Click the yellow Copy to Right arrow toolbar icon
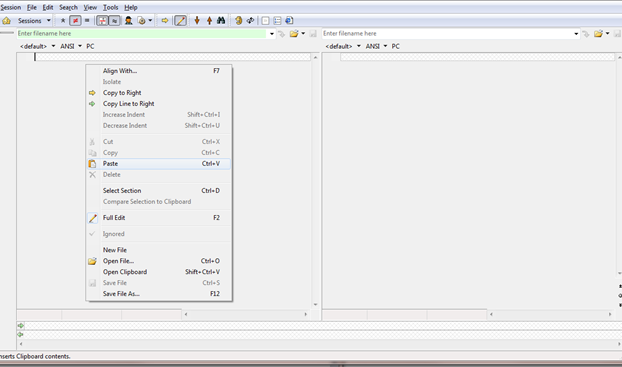This screenshot has height=367, width=622. [165, 21]
